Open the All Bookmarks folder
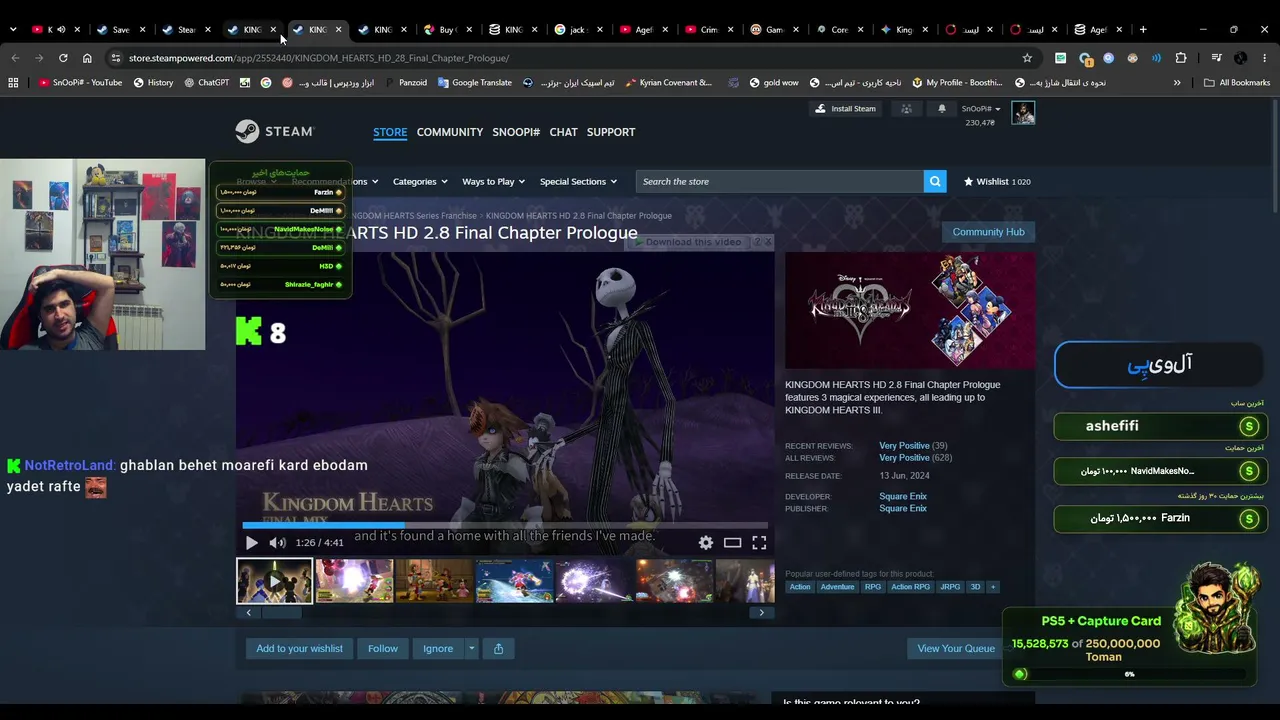Image resolution: width=1280 pixels, height=720 pixels. click(1237, 83)
